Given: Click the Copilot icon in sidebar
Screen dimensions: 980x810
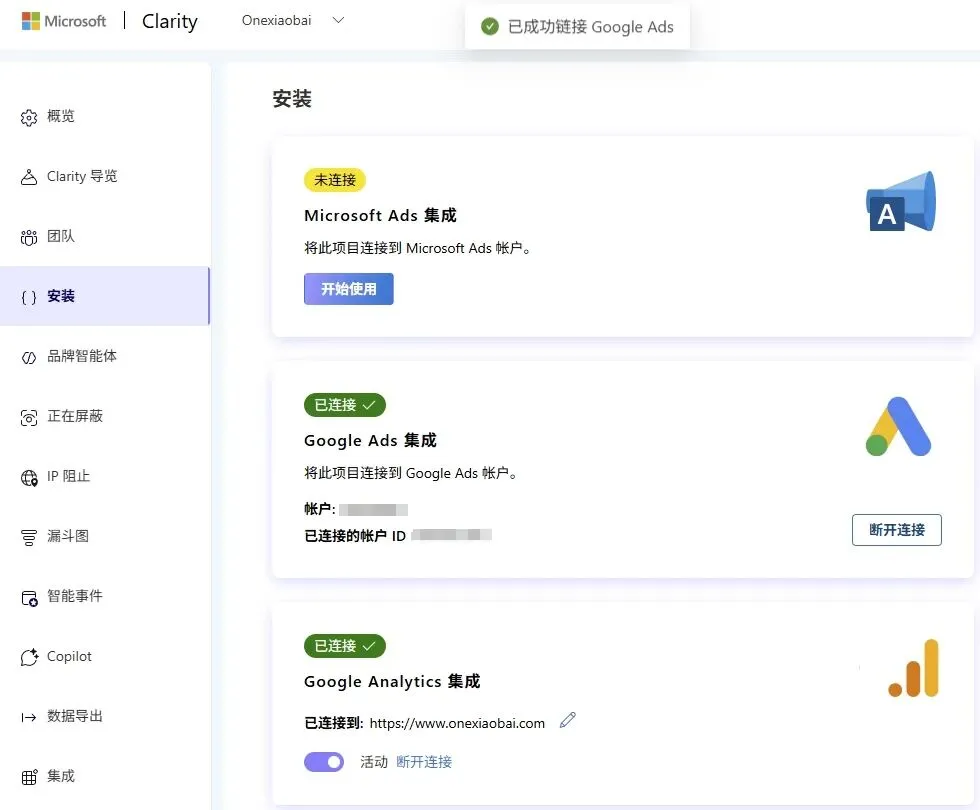Looking at the screenshot, I should point(29,657).
